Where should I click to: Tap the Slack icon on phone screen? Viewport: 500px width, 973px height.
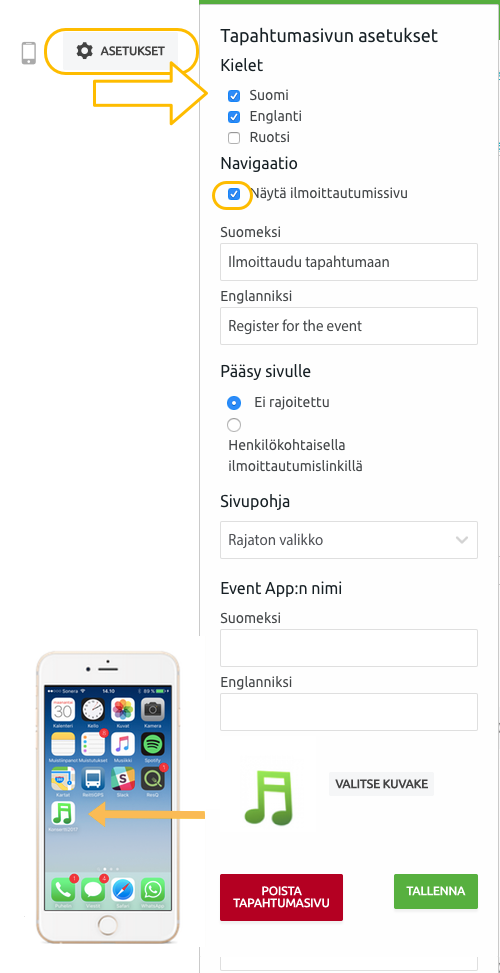(122, 778)
